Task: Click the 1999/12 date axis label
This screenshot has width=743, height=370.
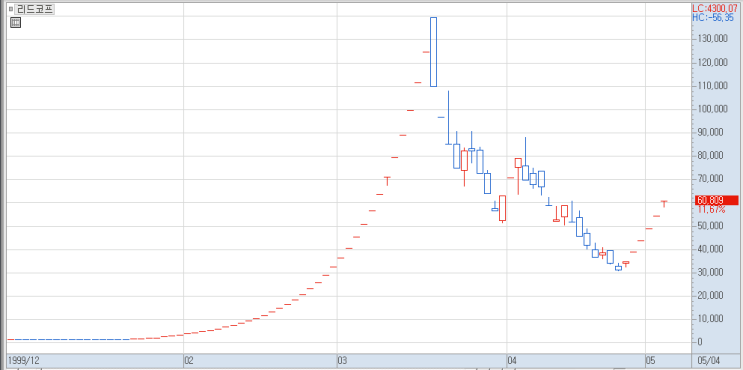Action: [23, 361]
